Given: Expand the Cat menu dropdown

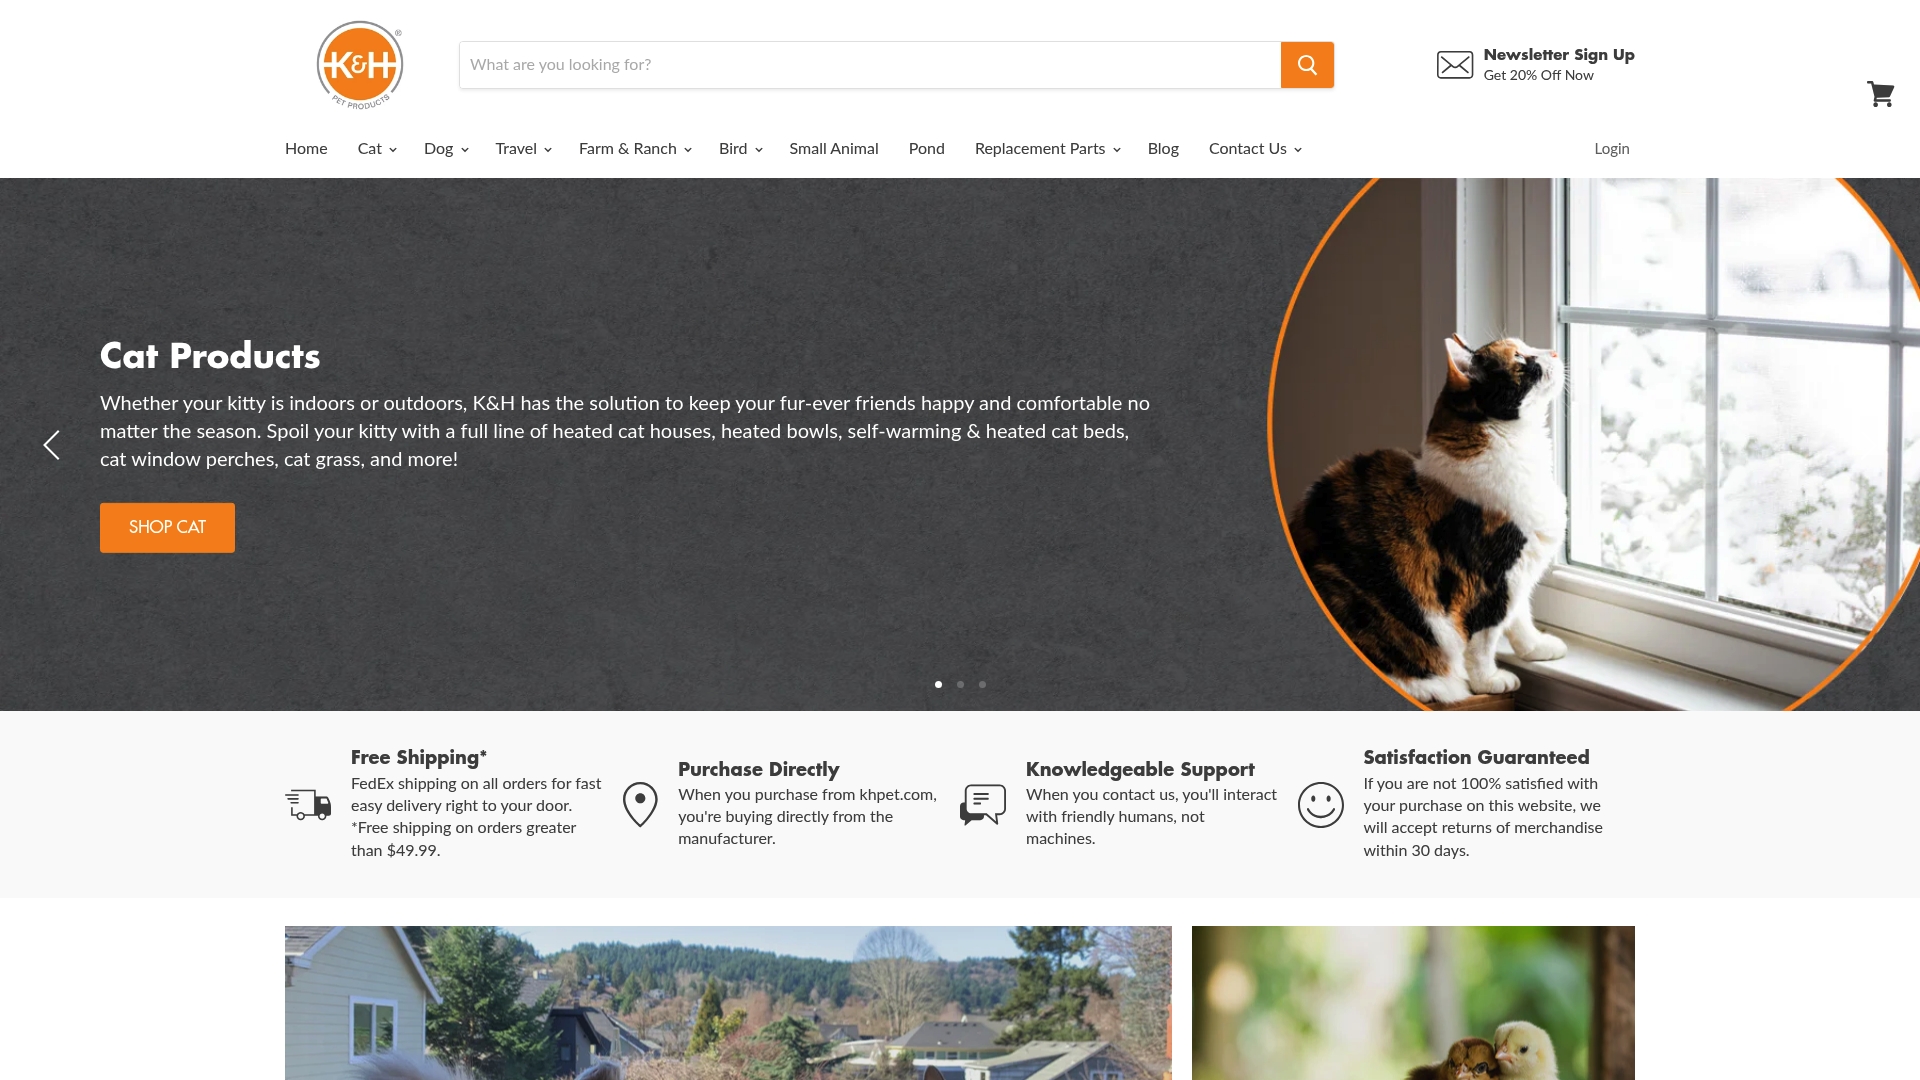Looking at the screenshot, I should 377,149.
